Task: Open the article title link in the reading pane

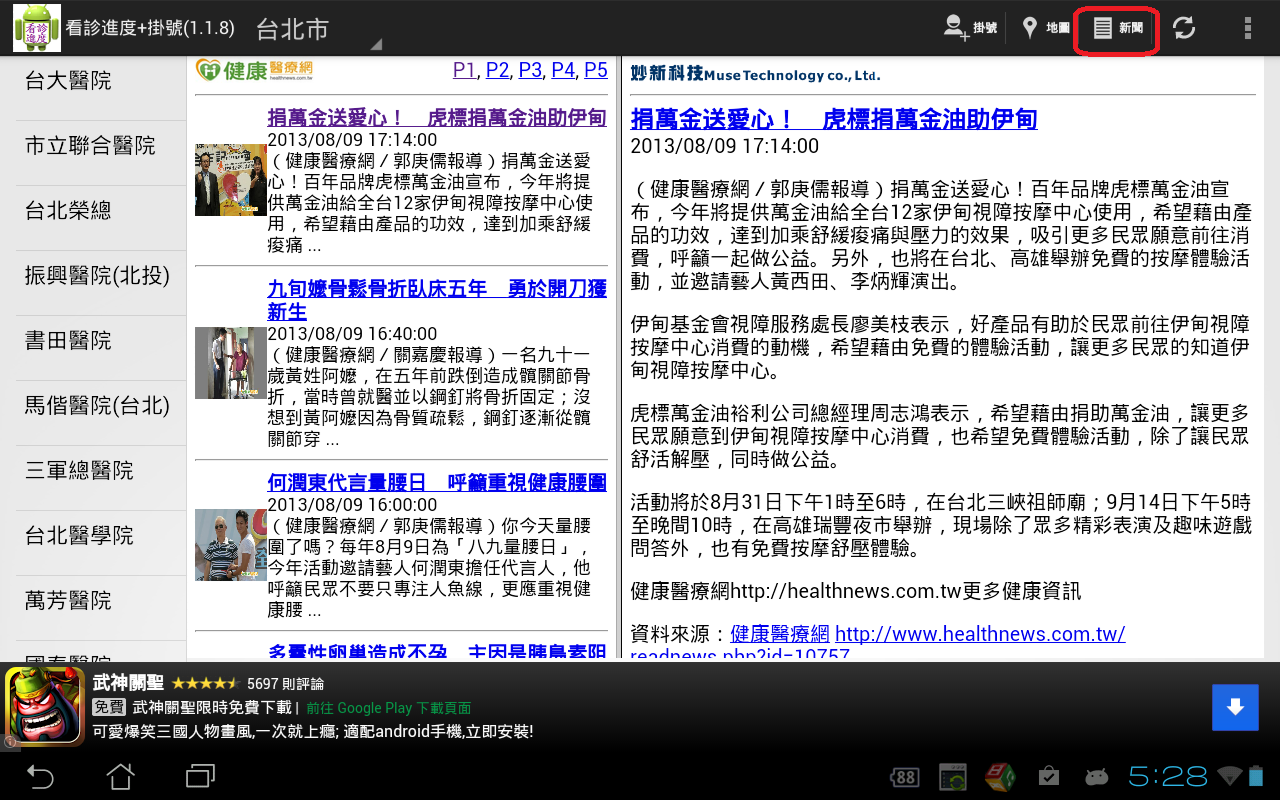Action: tap(834, 120)
